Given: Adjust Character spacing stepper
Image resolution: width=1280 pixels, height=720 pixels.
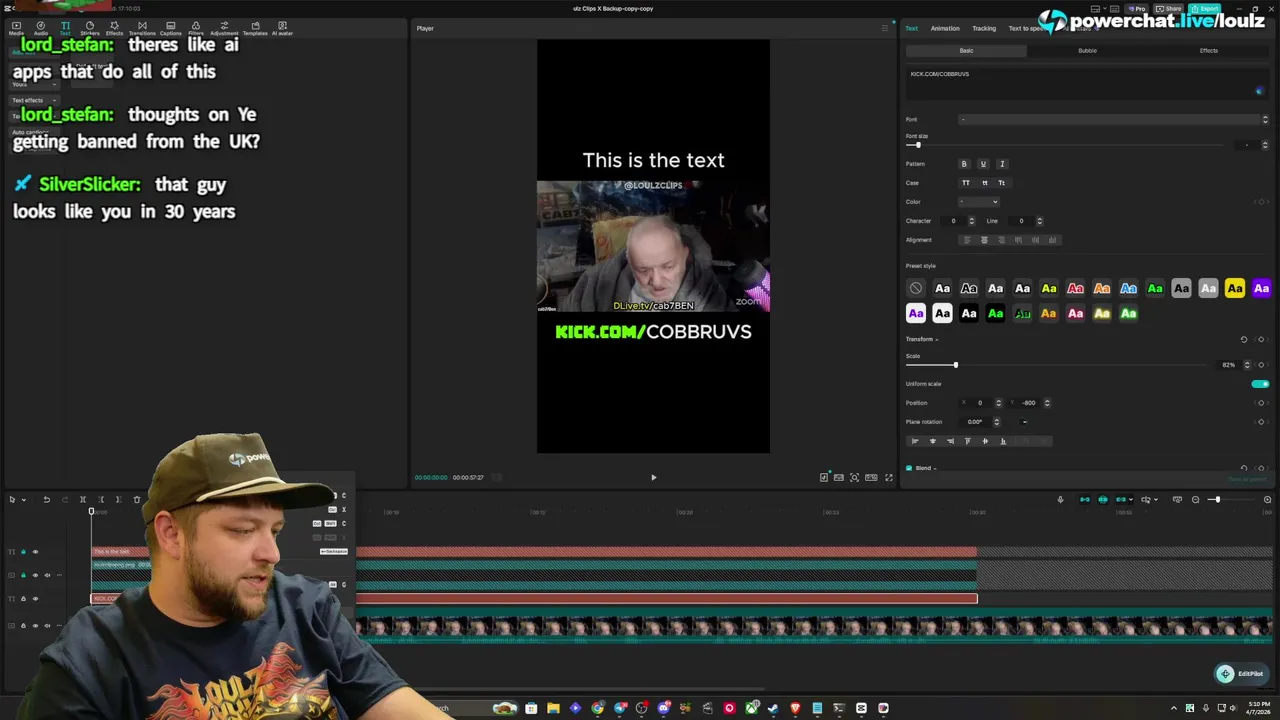Looking at the screenshot, I should click(x=971, y=221).
